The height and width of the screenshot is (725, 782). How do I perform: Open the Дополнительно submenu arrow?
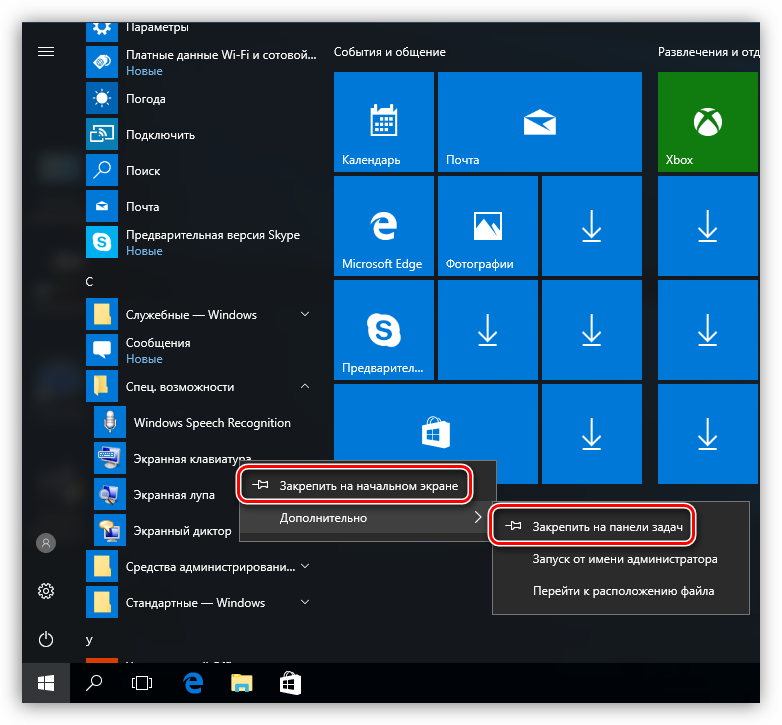477,517
